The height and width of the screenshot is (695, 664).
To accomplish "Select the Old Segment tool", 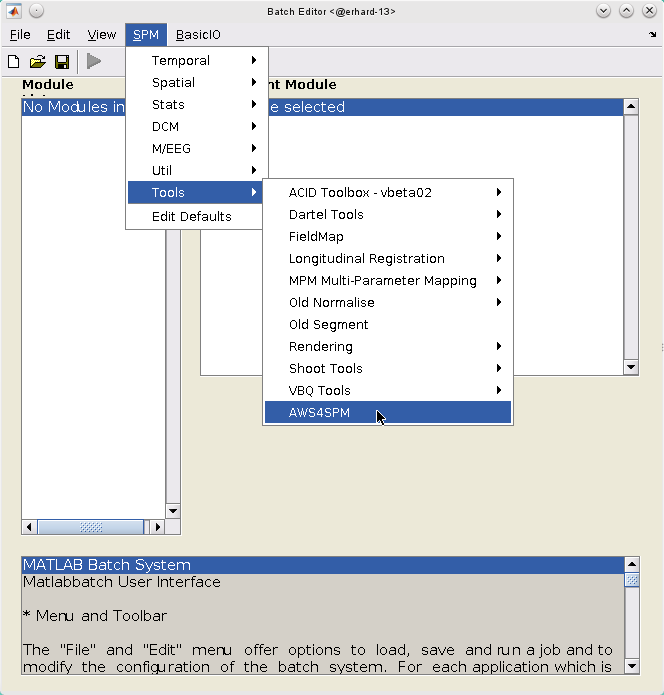I will click(x=388, y=324).
